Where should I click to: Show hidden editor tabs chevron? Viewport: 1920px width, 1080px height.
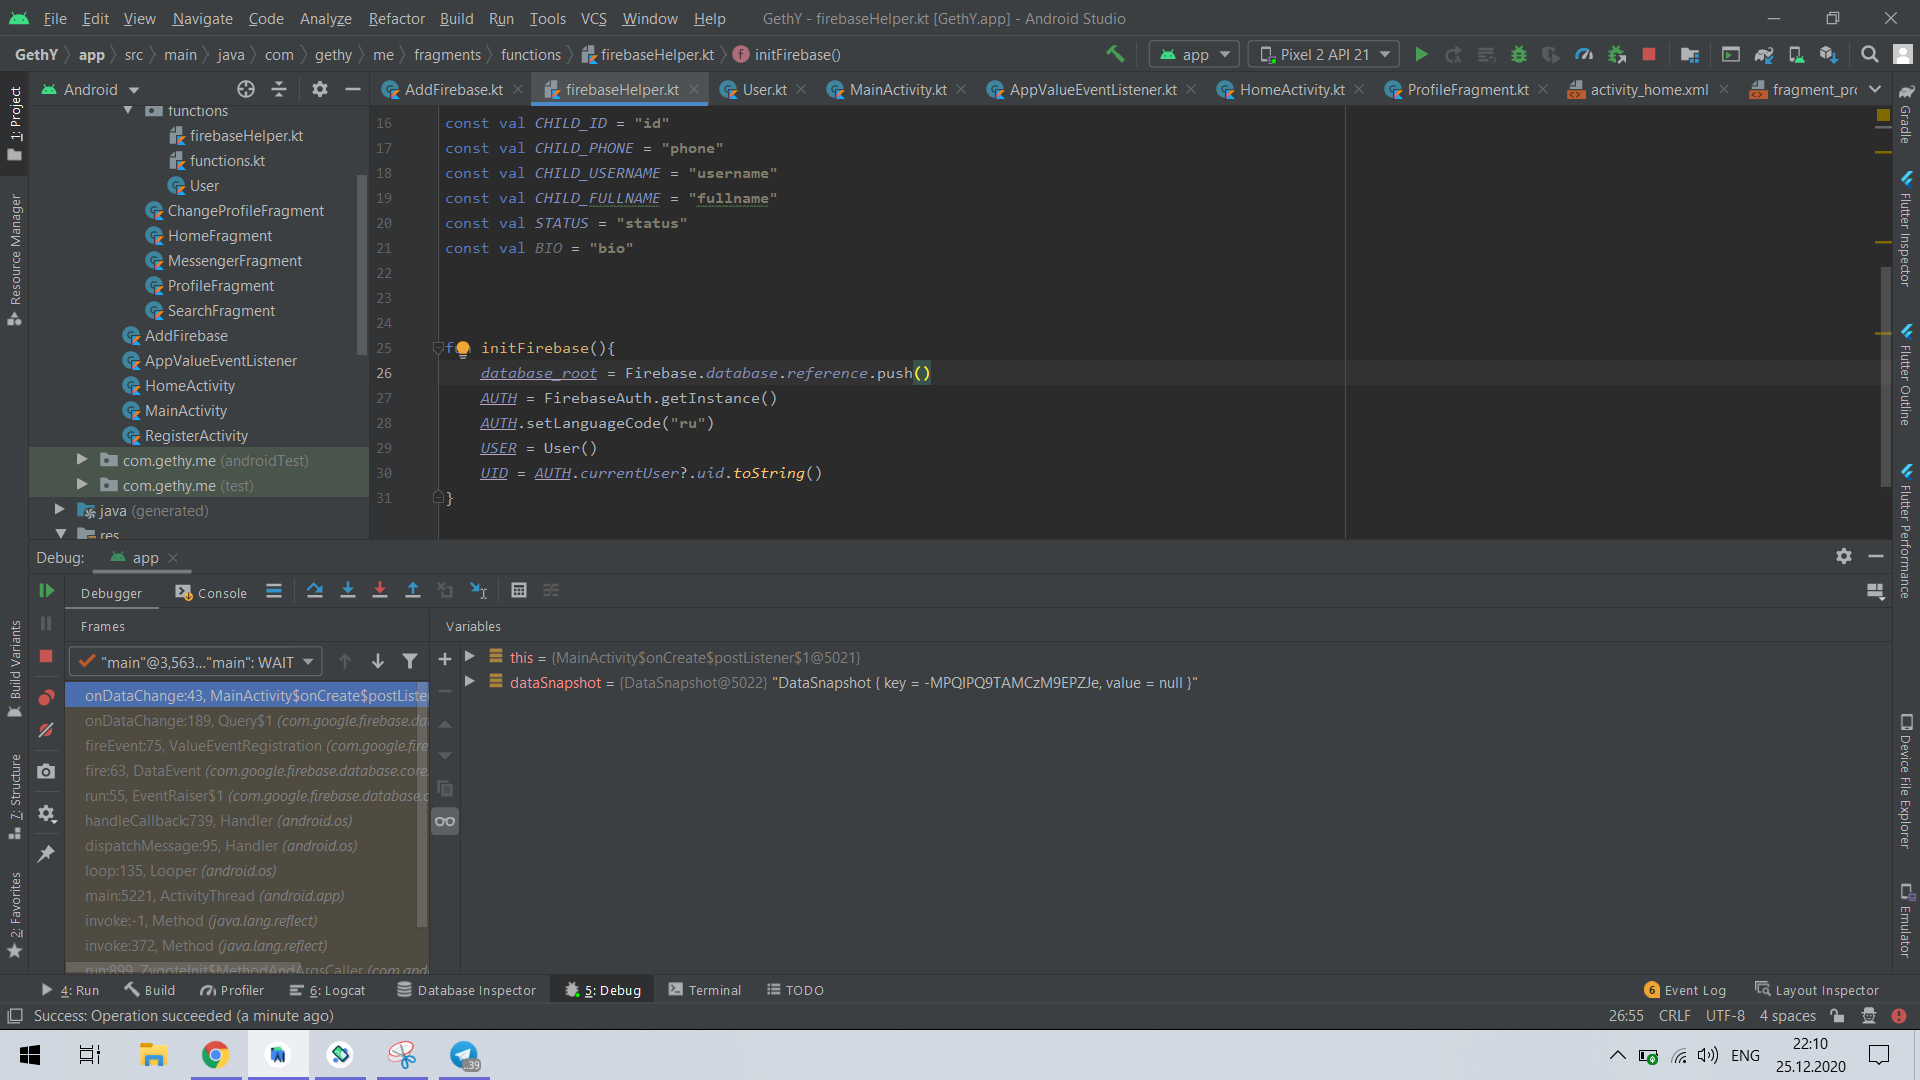pyautogui.click(x=1875, y=89)
